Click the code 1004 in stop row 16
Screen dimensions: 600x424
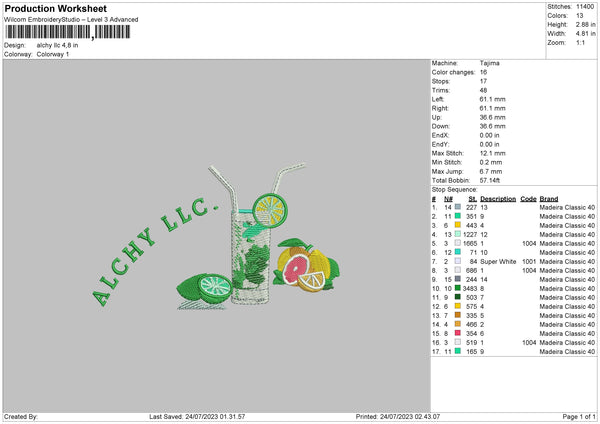(529, 342)
